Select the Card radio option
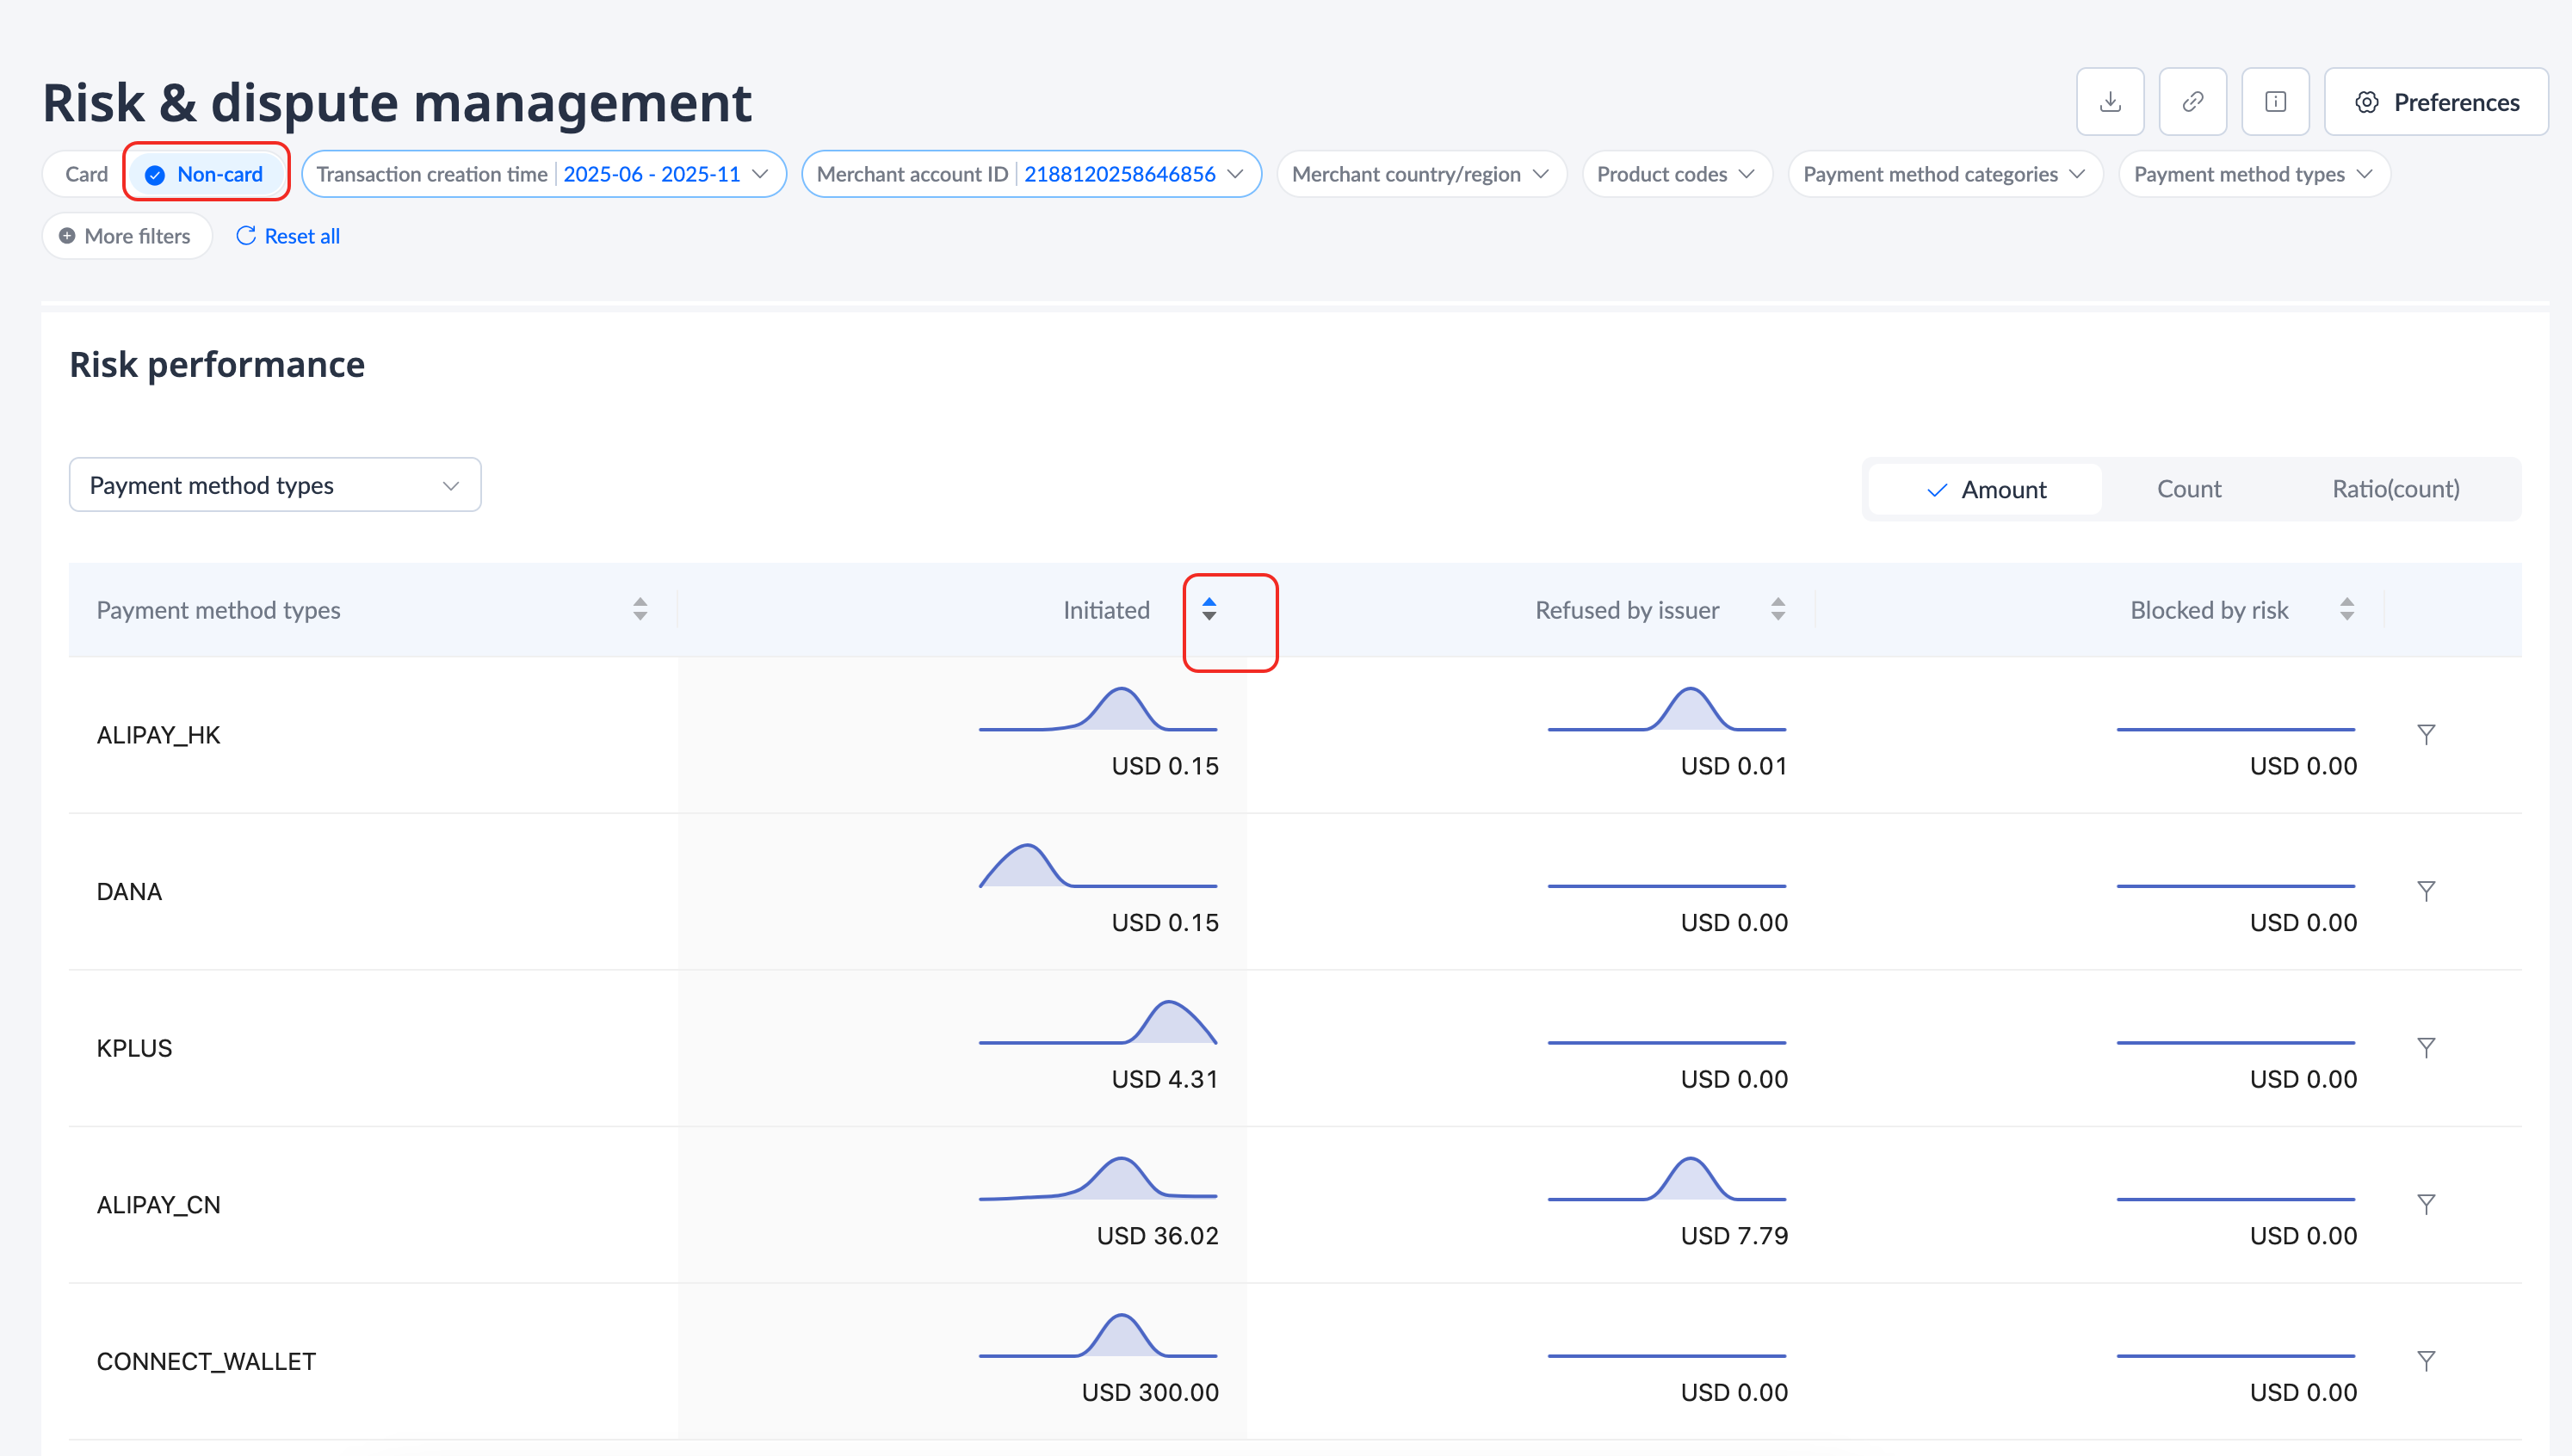2572x1456 pixels. (x=86, y=174)
